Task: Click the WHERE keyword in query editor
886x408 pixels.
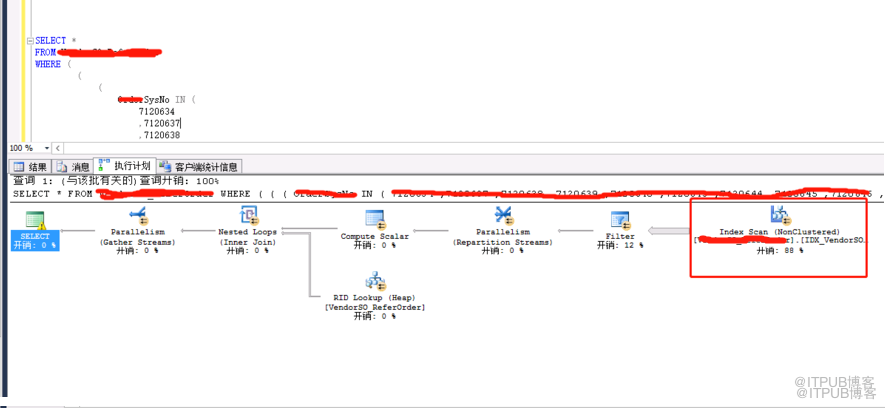Action: coord(47,64)
